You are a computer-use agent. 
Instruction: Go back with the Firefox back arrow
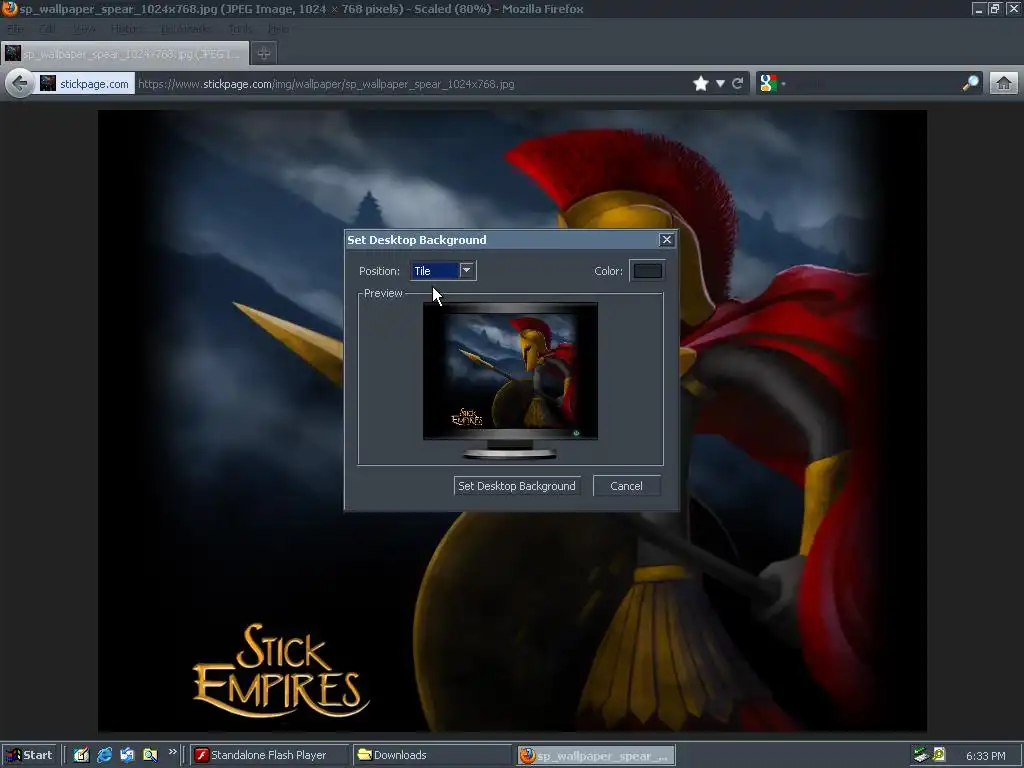point(20,84)
